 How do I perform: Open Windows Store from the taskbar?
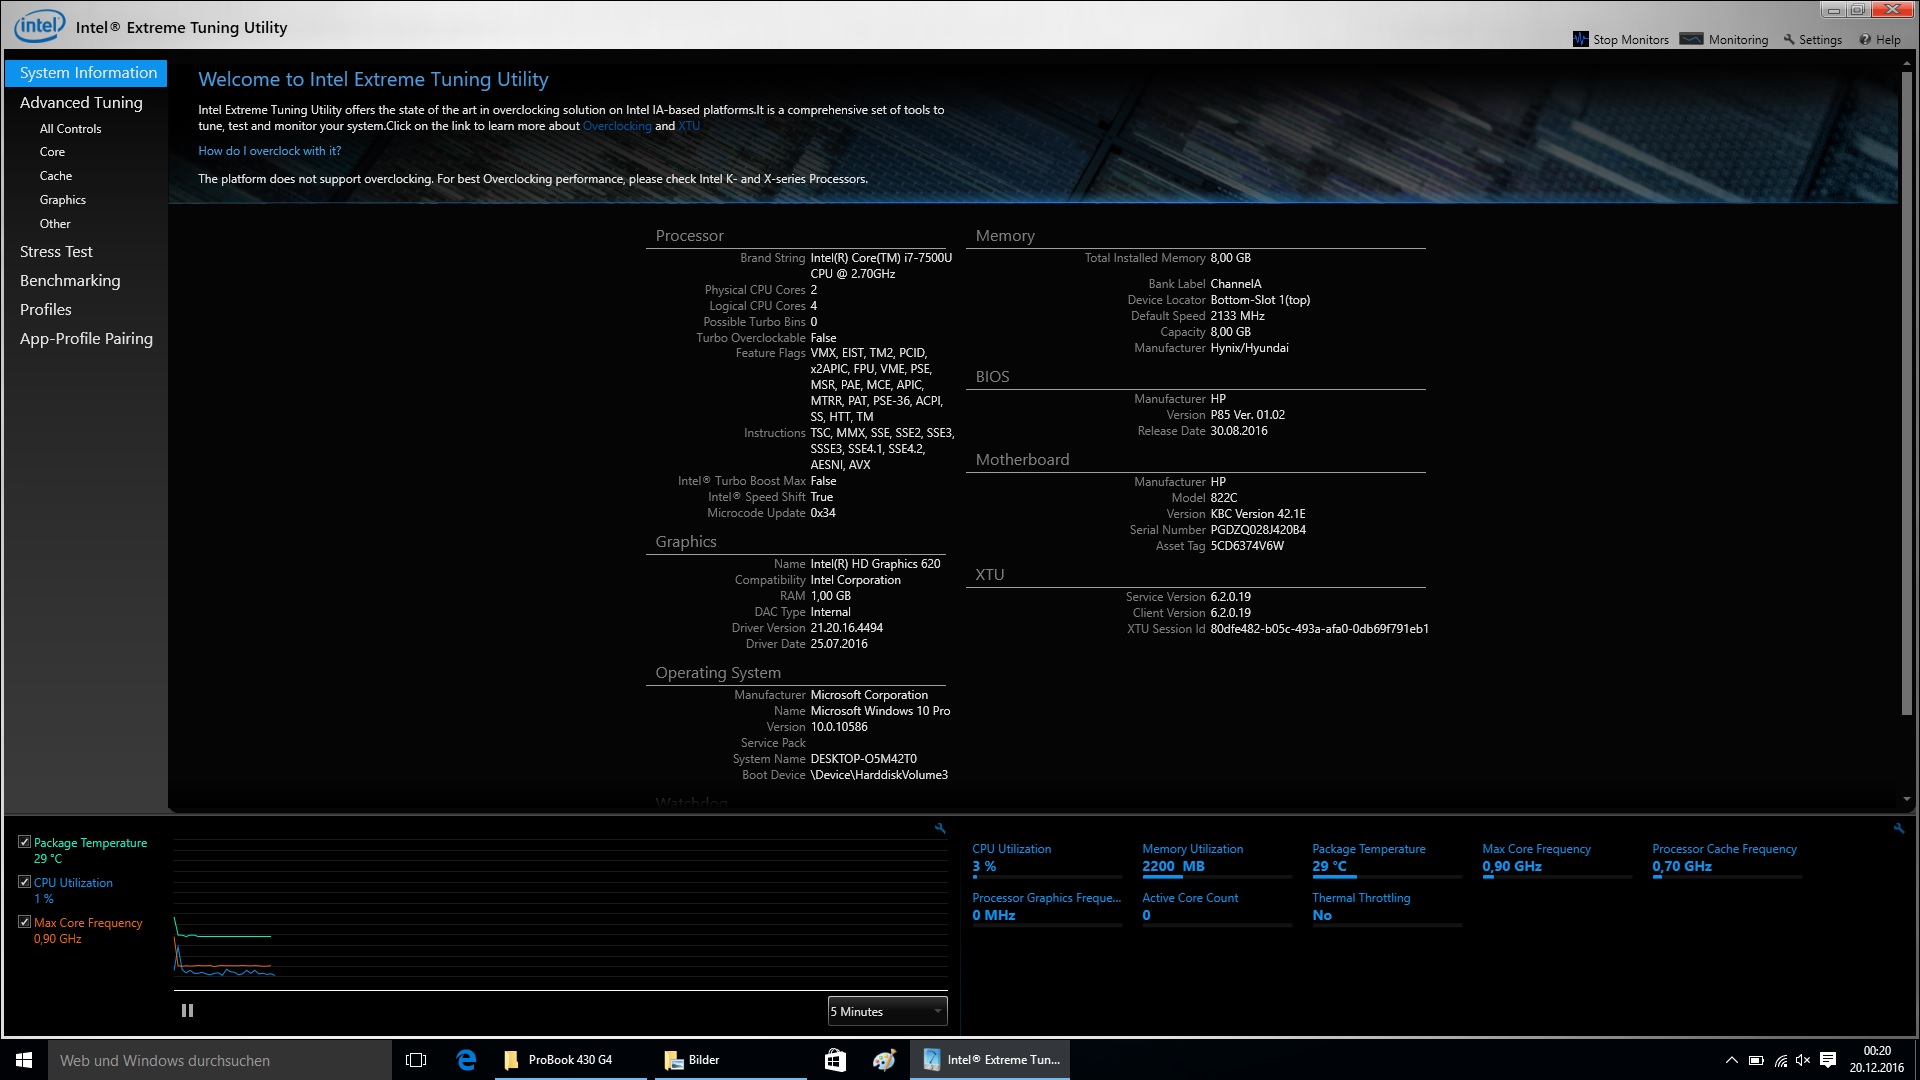[x=835, y=1060]
